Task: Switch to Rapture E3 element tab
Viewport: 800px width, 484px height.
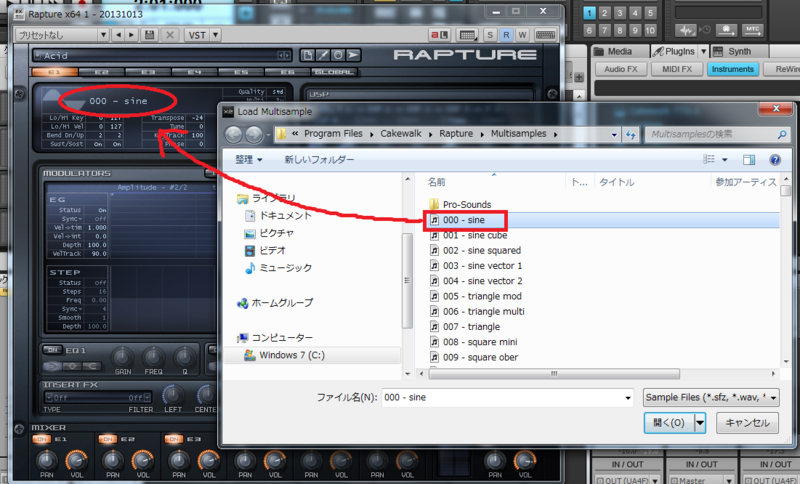Action: (147, 72)
